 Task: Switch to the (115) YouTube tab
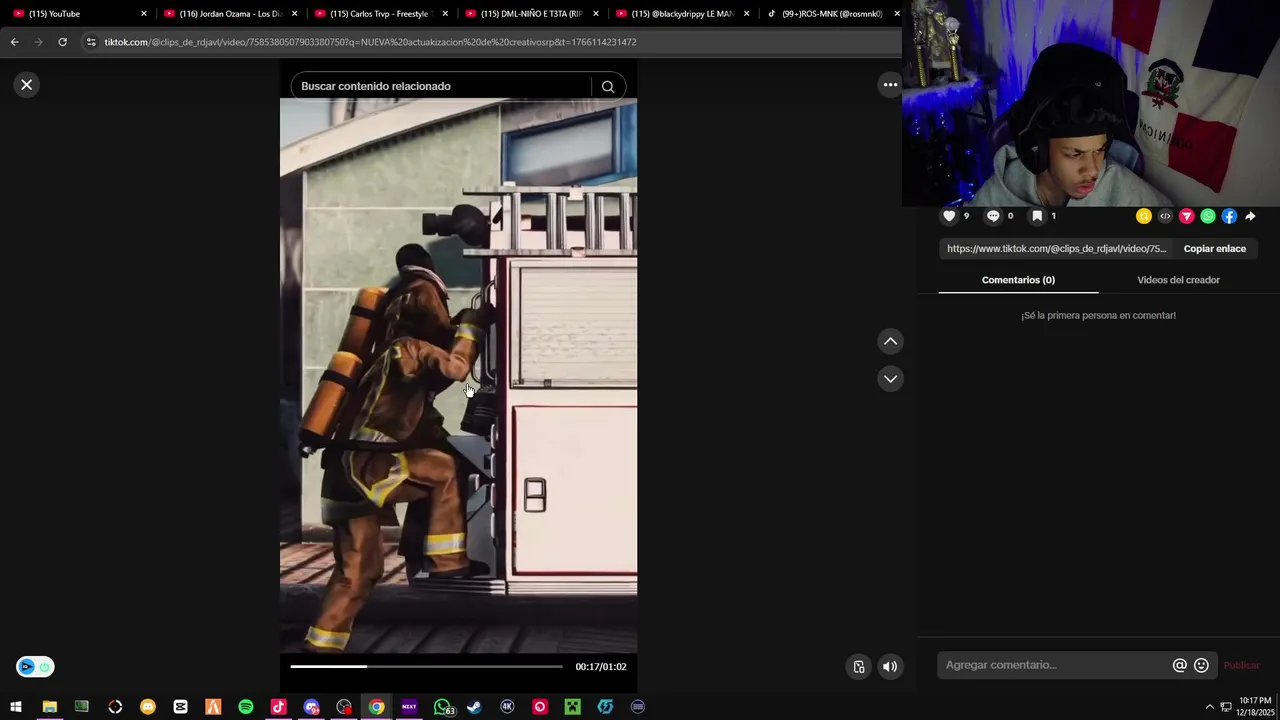tap(75, 14)
